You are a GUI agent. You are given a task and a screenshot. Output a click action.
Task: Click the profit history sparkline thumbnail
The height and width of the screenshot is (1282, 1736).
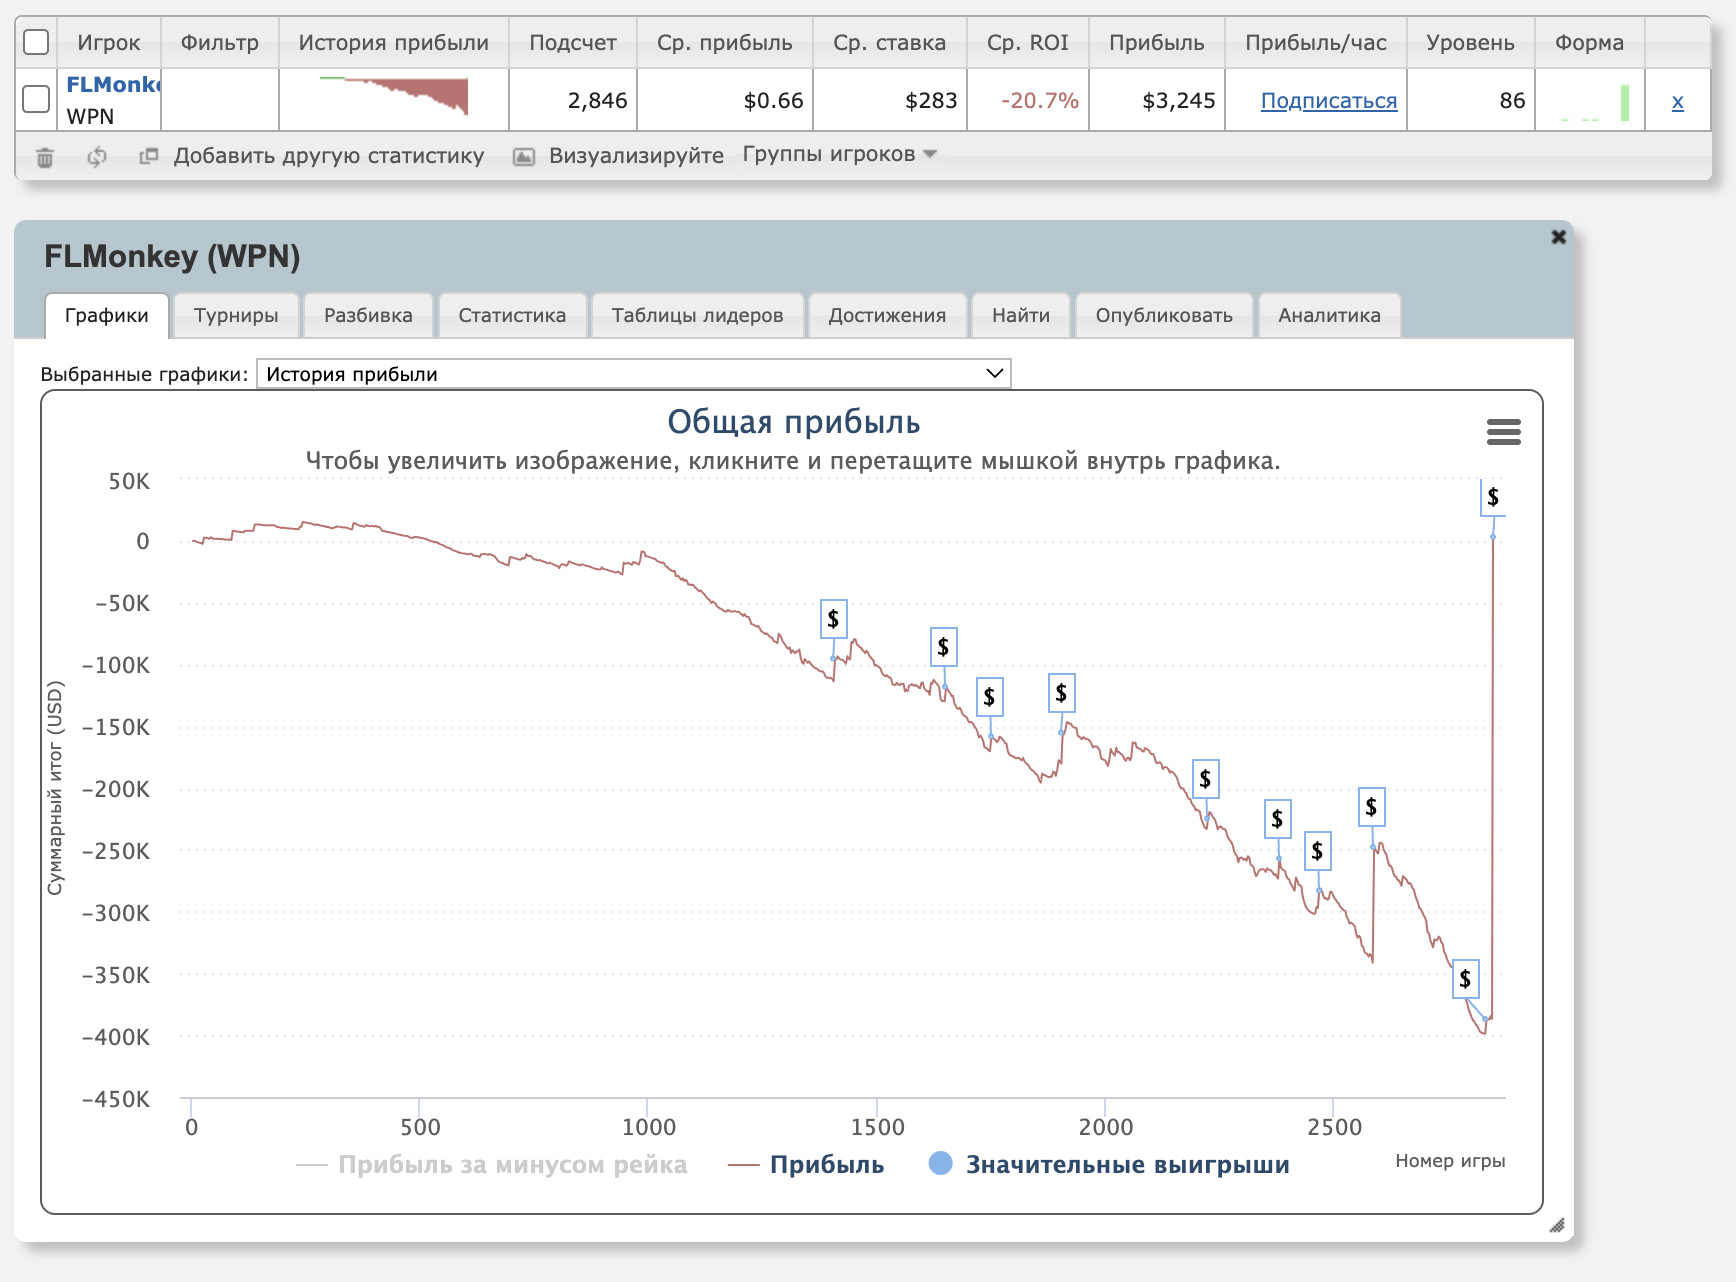click(394, 98)
